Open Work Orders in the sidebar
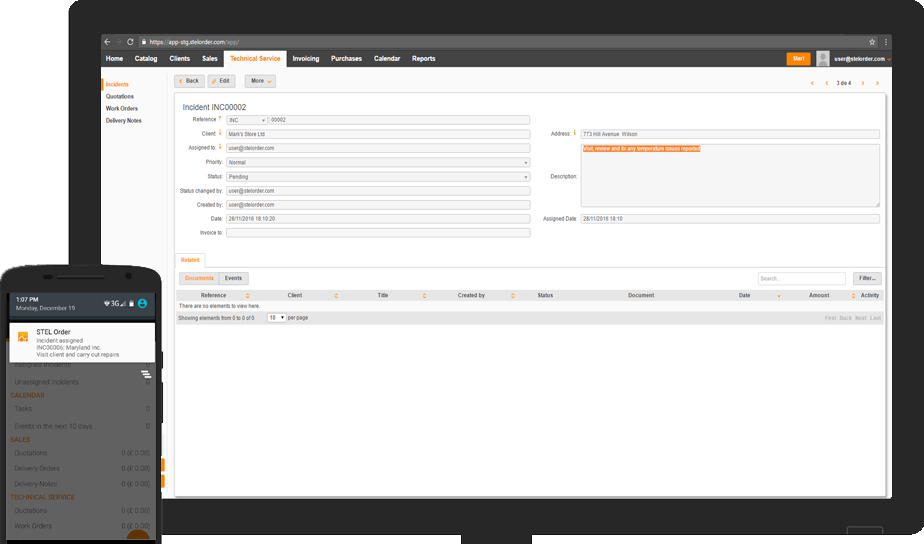Image resolution: width=924 pixels, height=544 pixels. point(121,108)
